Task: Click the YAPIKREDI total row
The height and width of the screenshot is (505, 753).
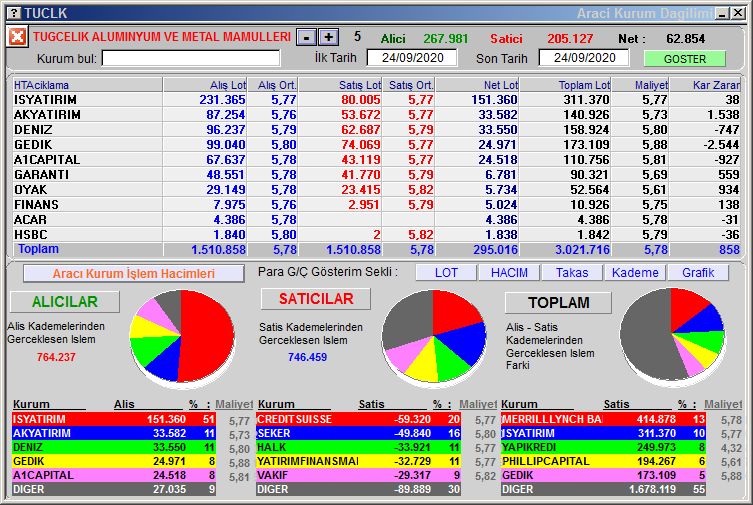Action: [x=603, y=447]
